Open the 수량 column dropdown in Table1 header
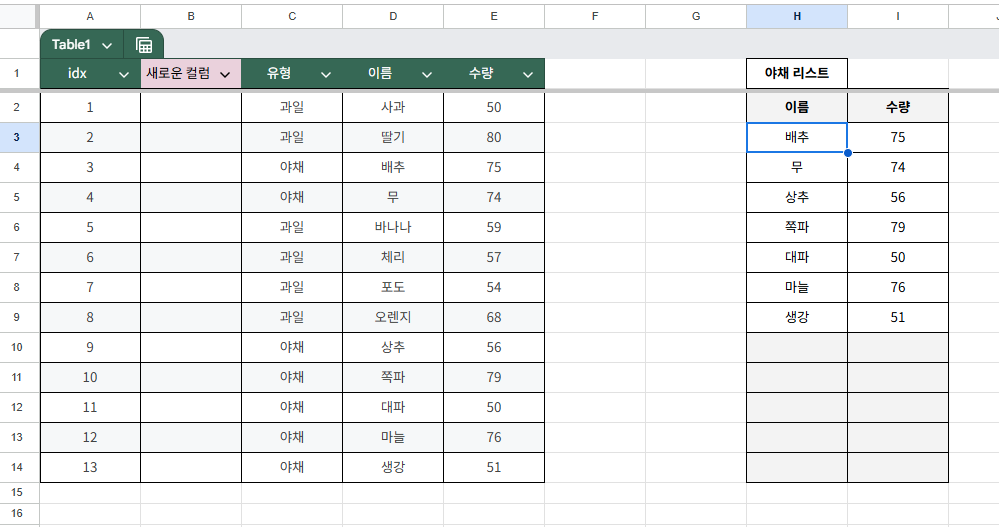This screenshot has width=999, height=527. pyautogui.click(x=528, y=75)
